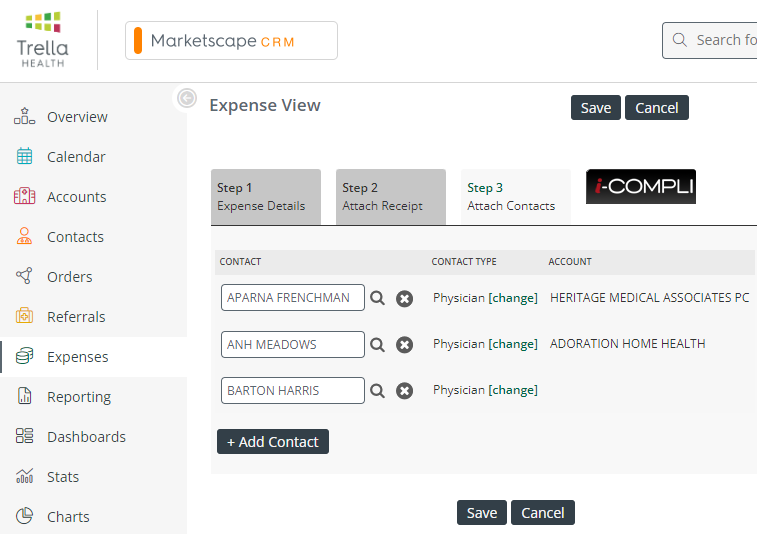Click the Add Contact button
757x534 pixels.
pos(273,442)
